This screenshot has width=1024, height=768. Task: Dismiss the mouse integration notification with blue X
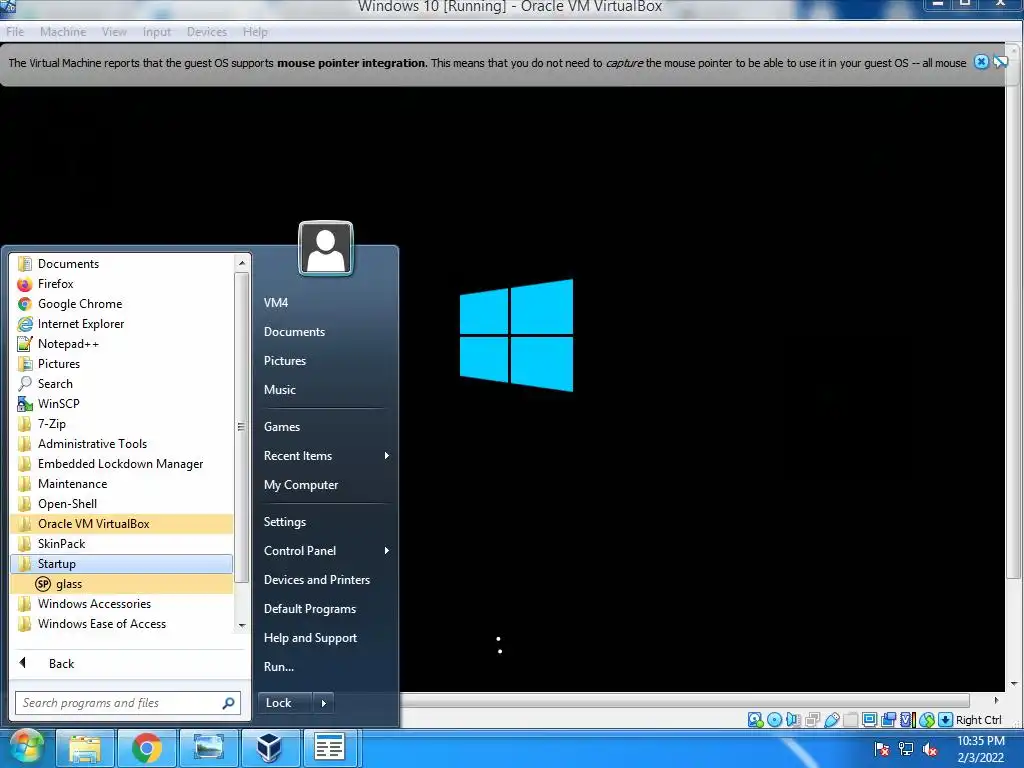981,62
